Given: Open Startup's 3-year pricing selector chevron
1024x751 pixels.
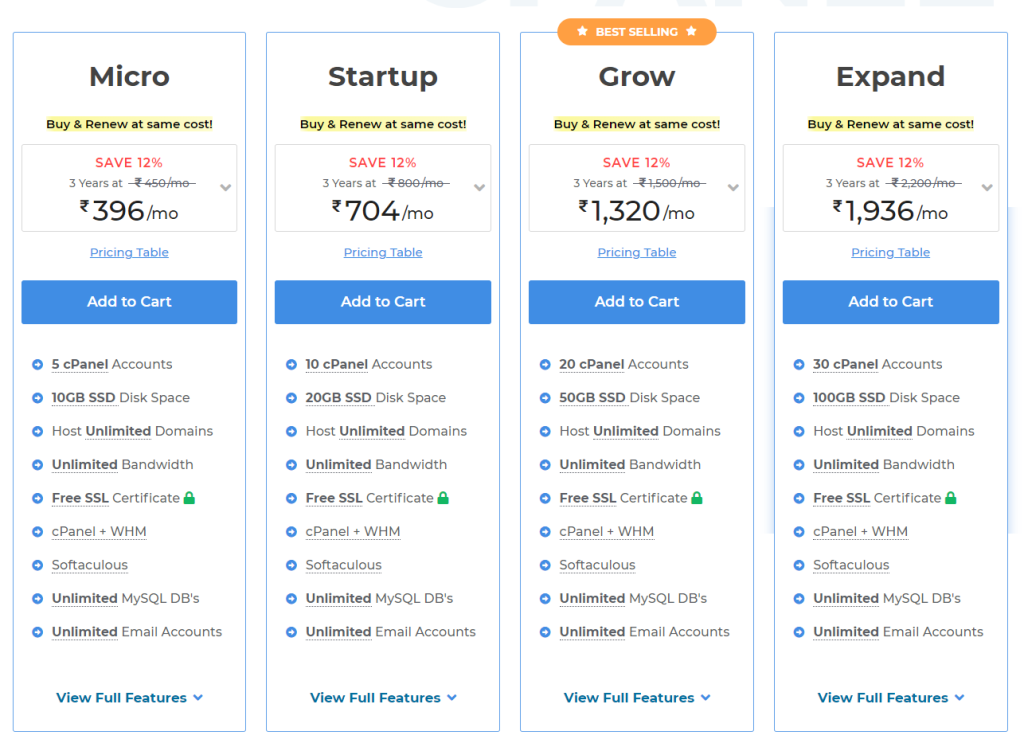Looking at the screenshot, I should pyautogui.click(x=480, y=187).
